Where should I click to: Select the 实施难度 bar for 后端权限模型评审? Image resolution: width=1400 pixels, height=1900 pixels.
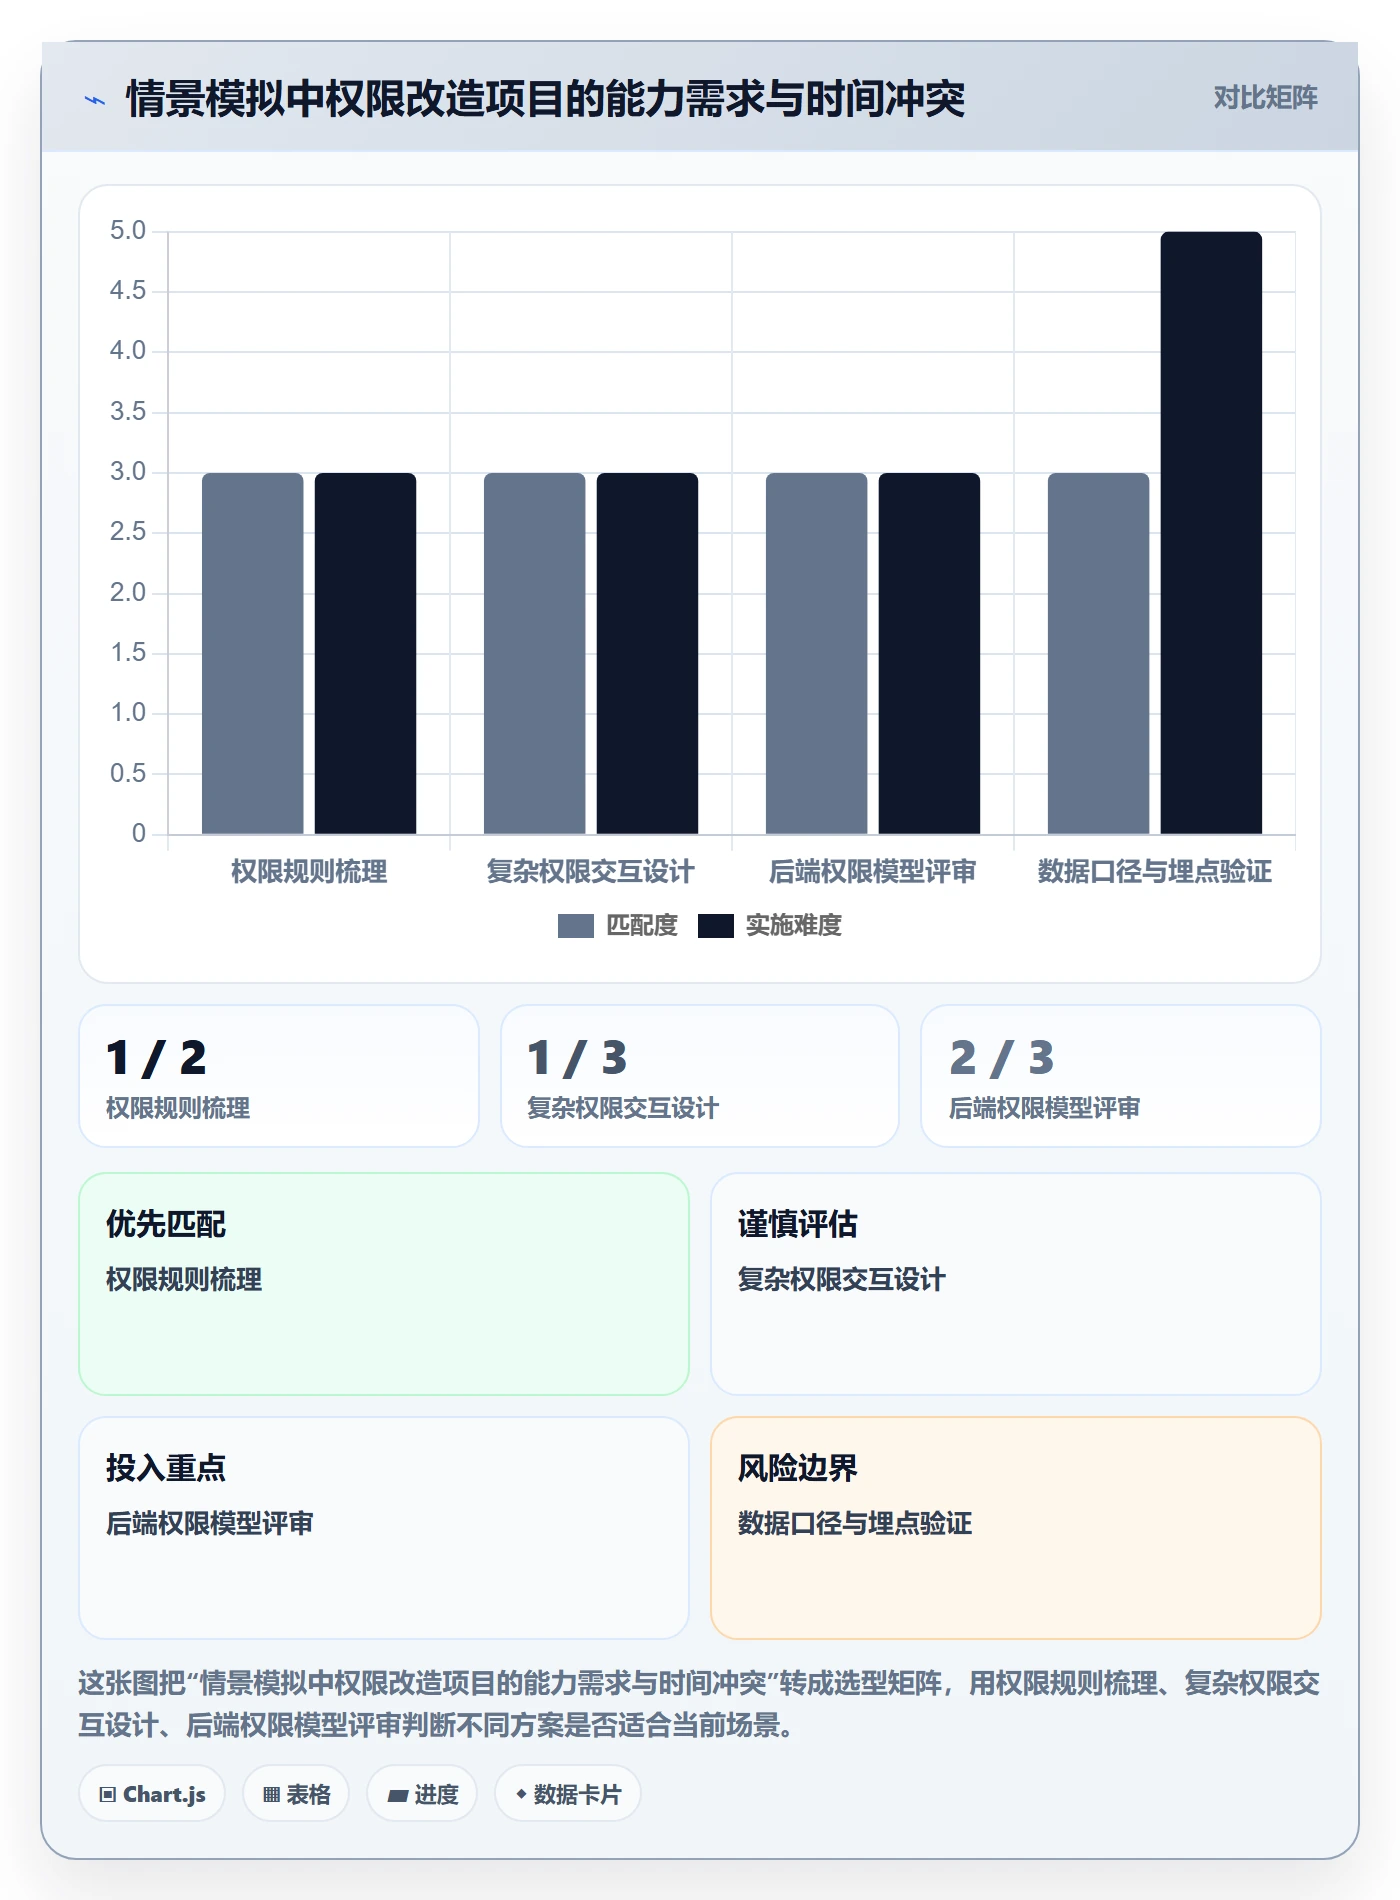coord(929,653)
